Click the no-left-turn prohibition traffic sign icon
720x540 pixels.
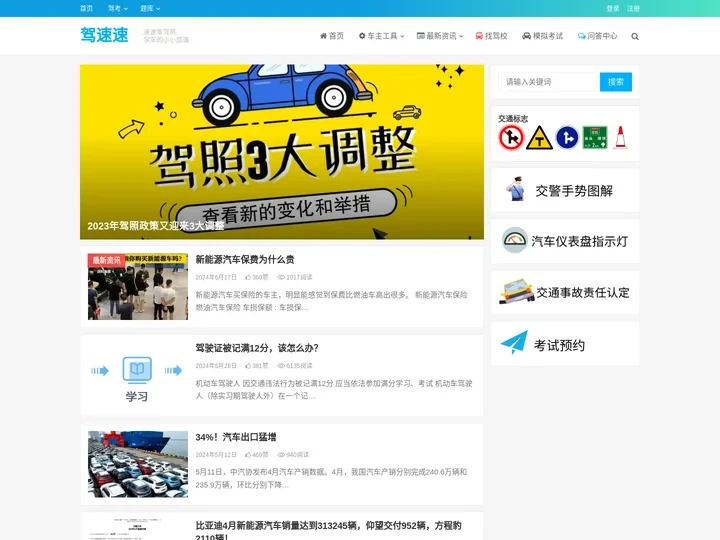tap(511, 137)
